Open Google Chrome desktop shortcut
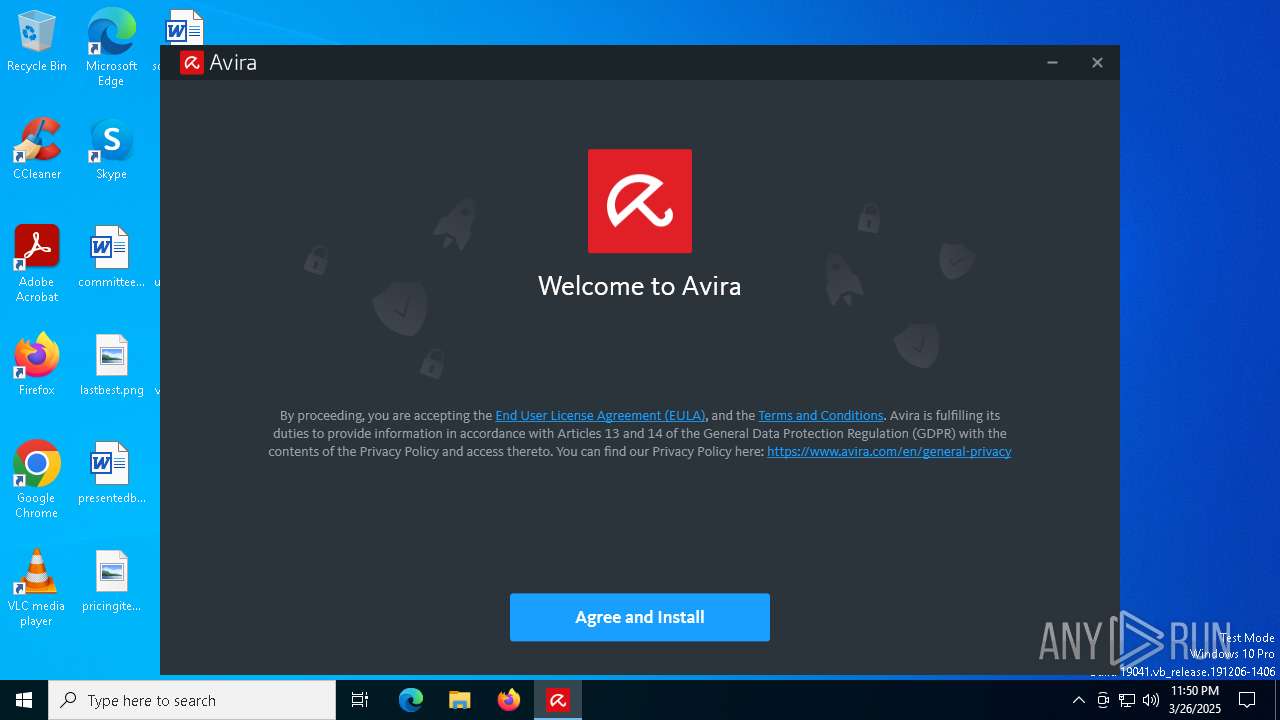Screen dimensions: 1280x720 tap(37, 479)
